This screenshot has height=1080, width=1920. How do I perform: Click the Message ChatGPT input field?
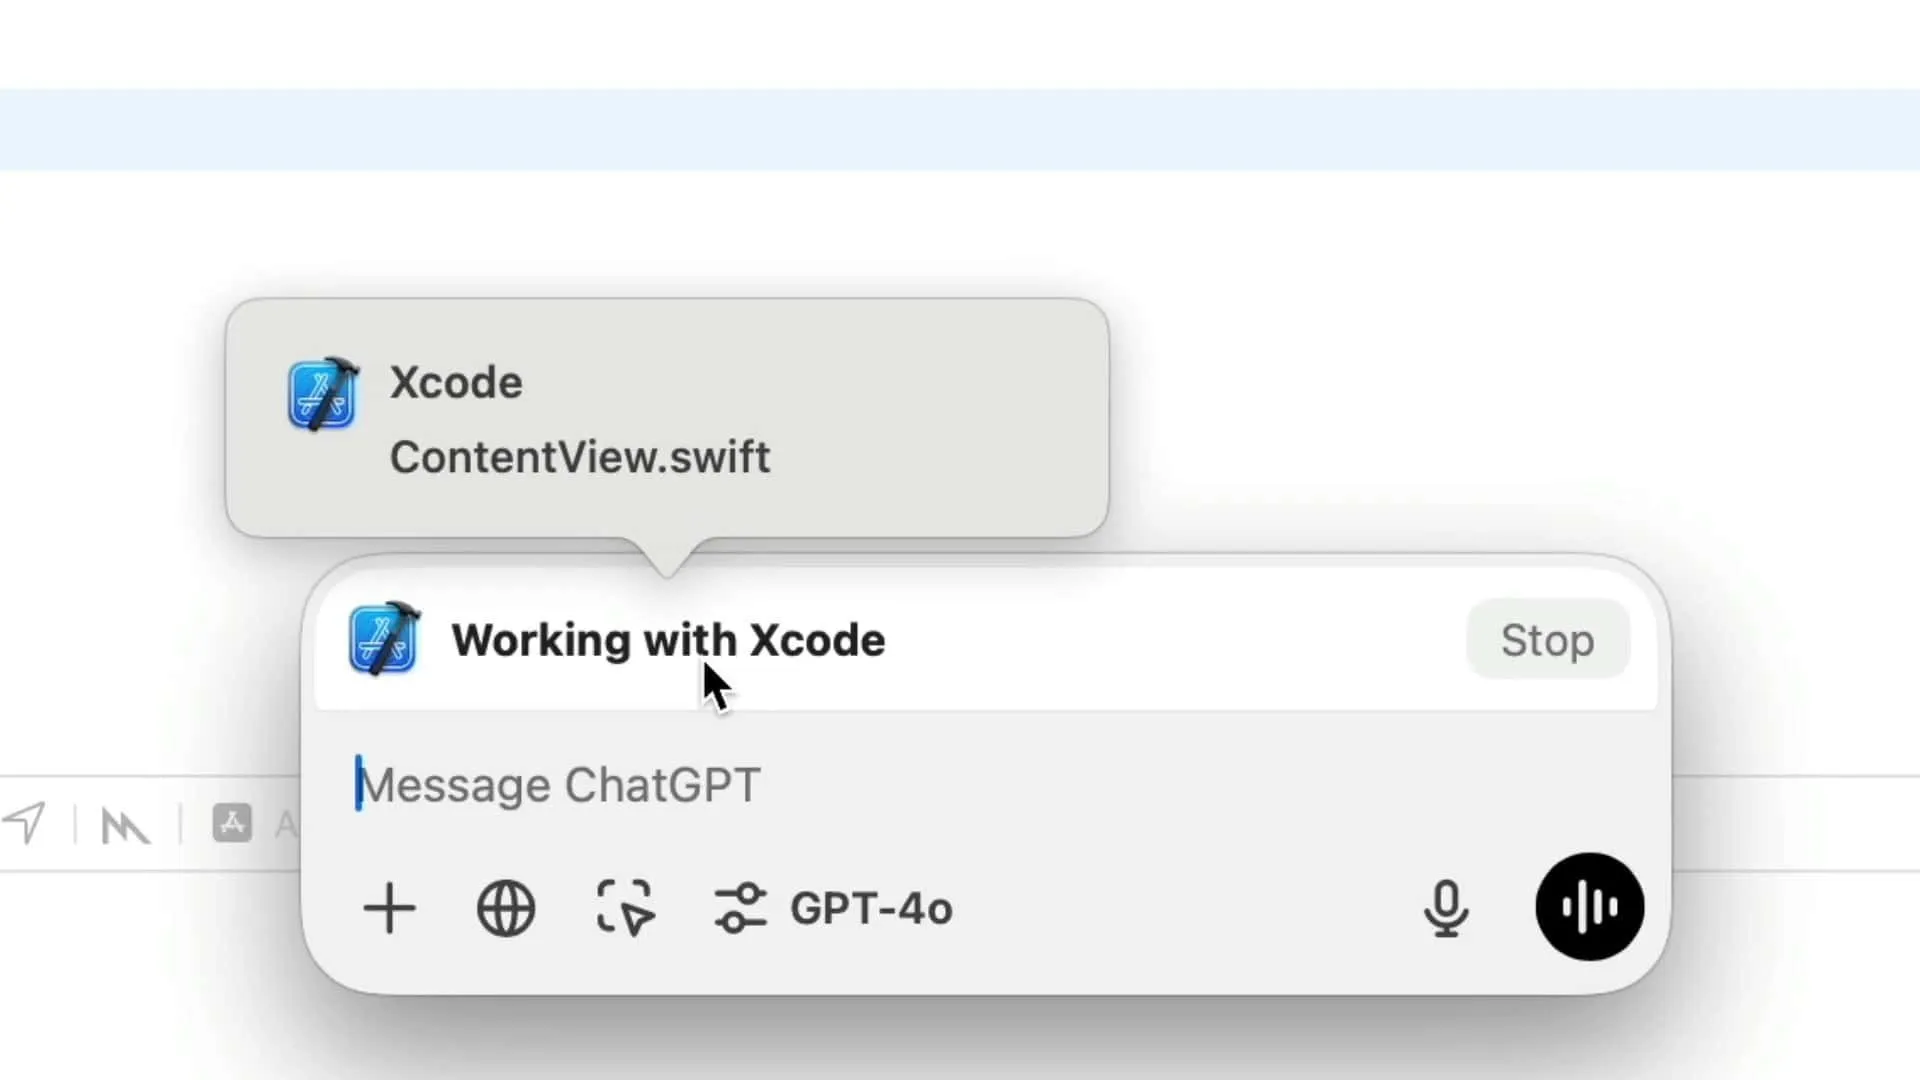coord(560,784)
